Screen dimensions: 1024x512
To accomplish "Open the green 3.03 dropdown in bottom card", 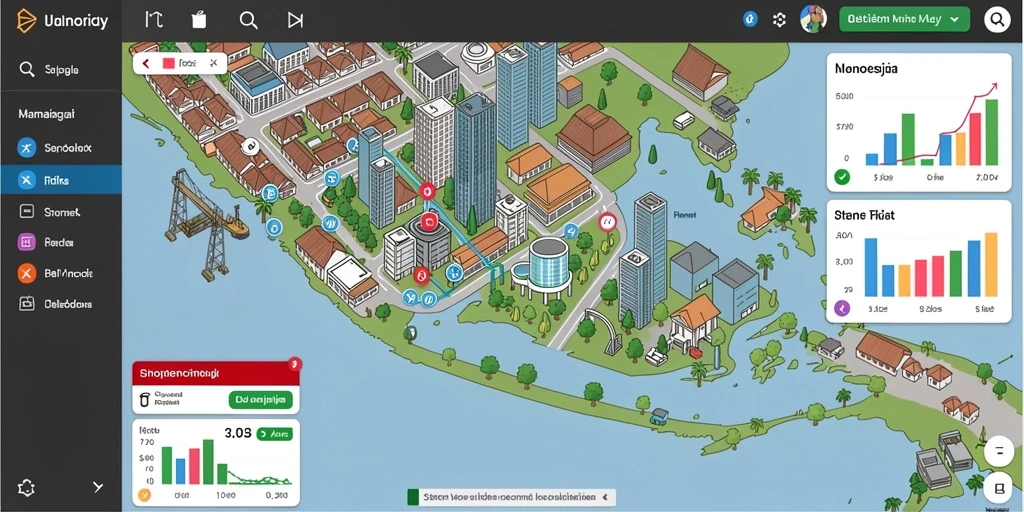I will 274,433.
